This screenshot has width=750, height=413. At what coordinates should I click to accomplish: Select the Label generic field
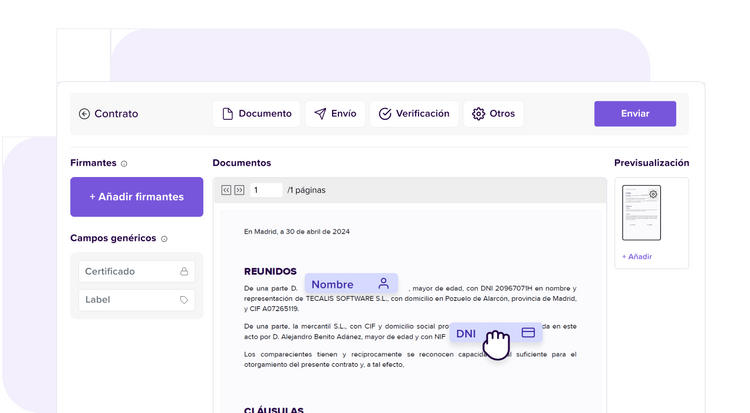(127, 300)
